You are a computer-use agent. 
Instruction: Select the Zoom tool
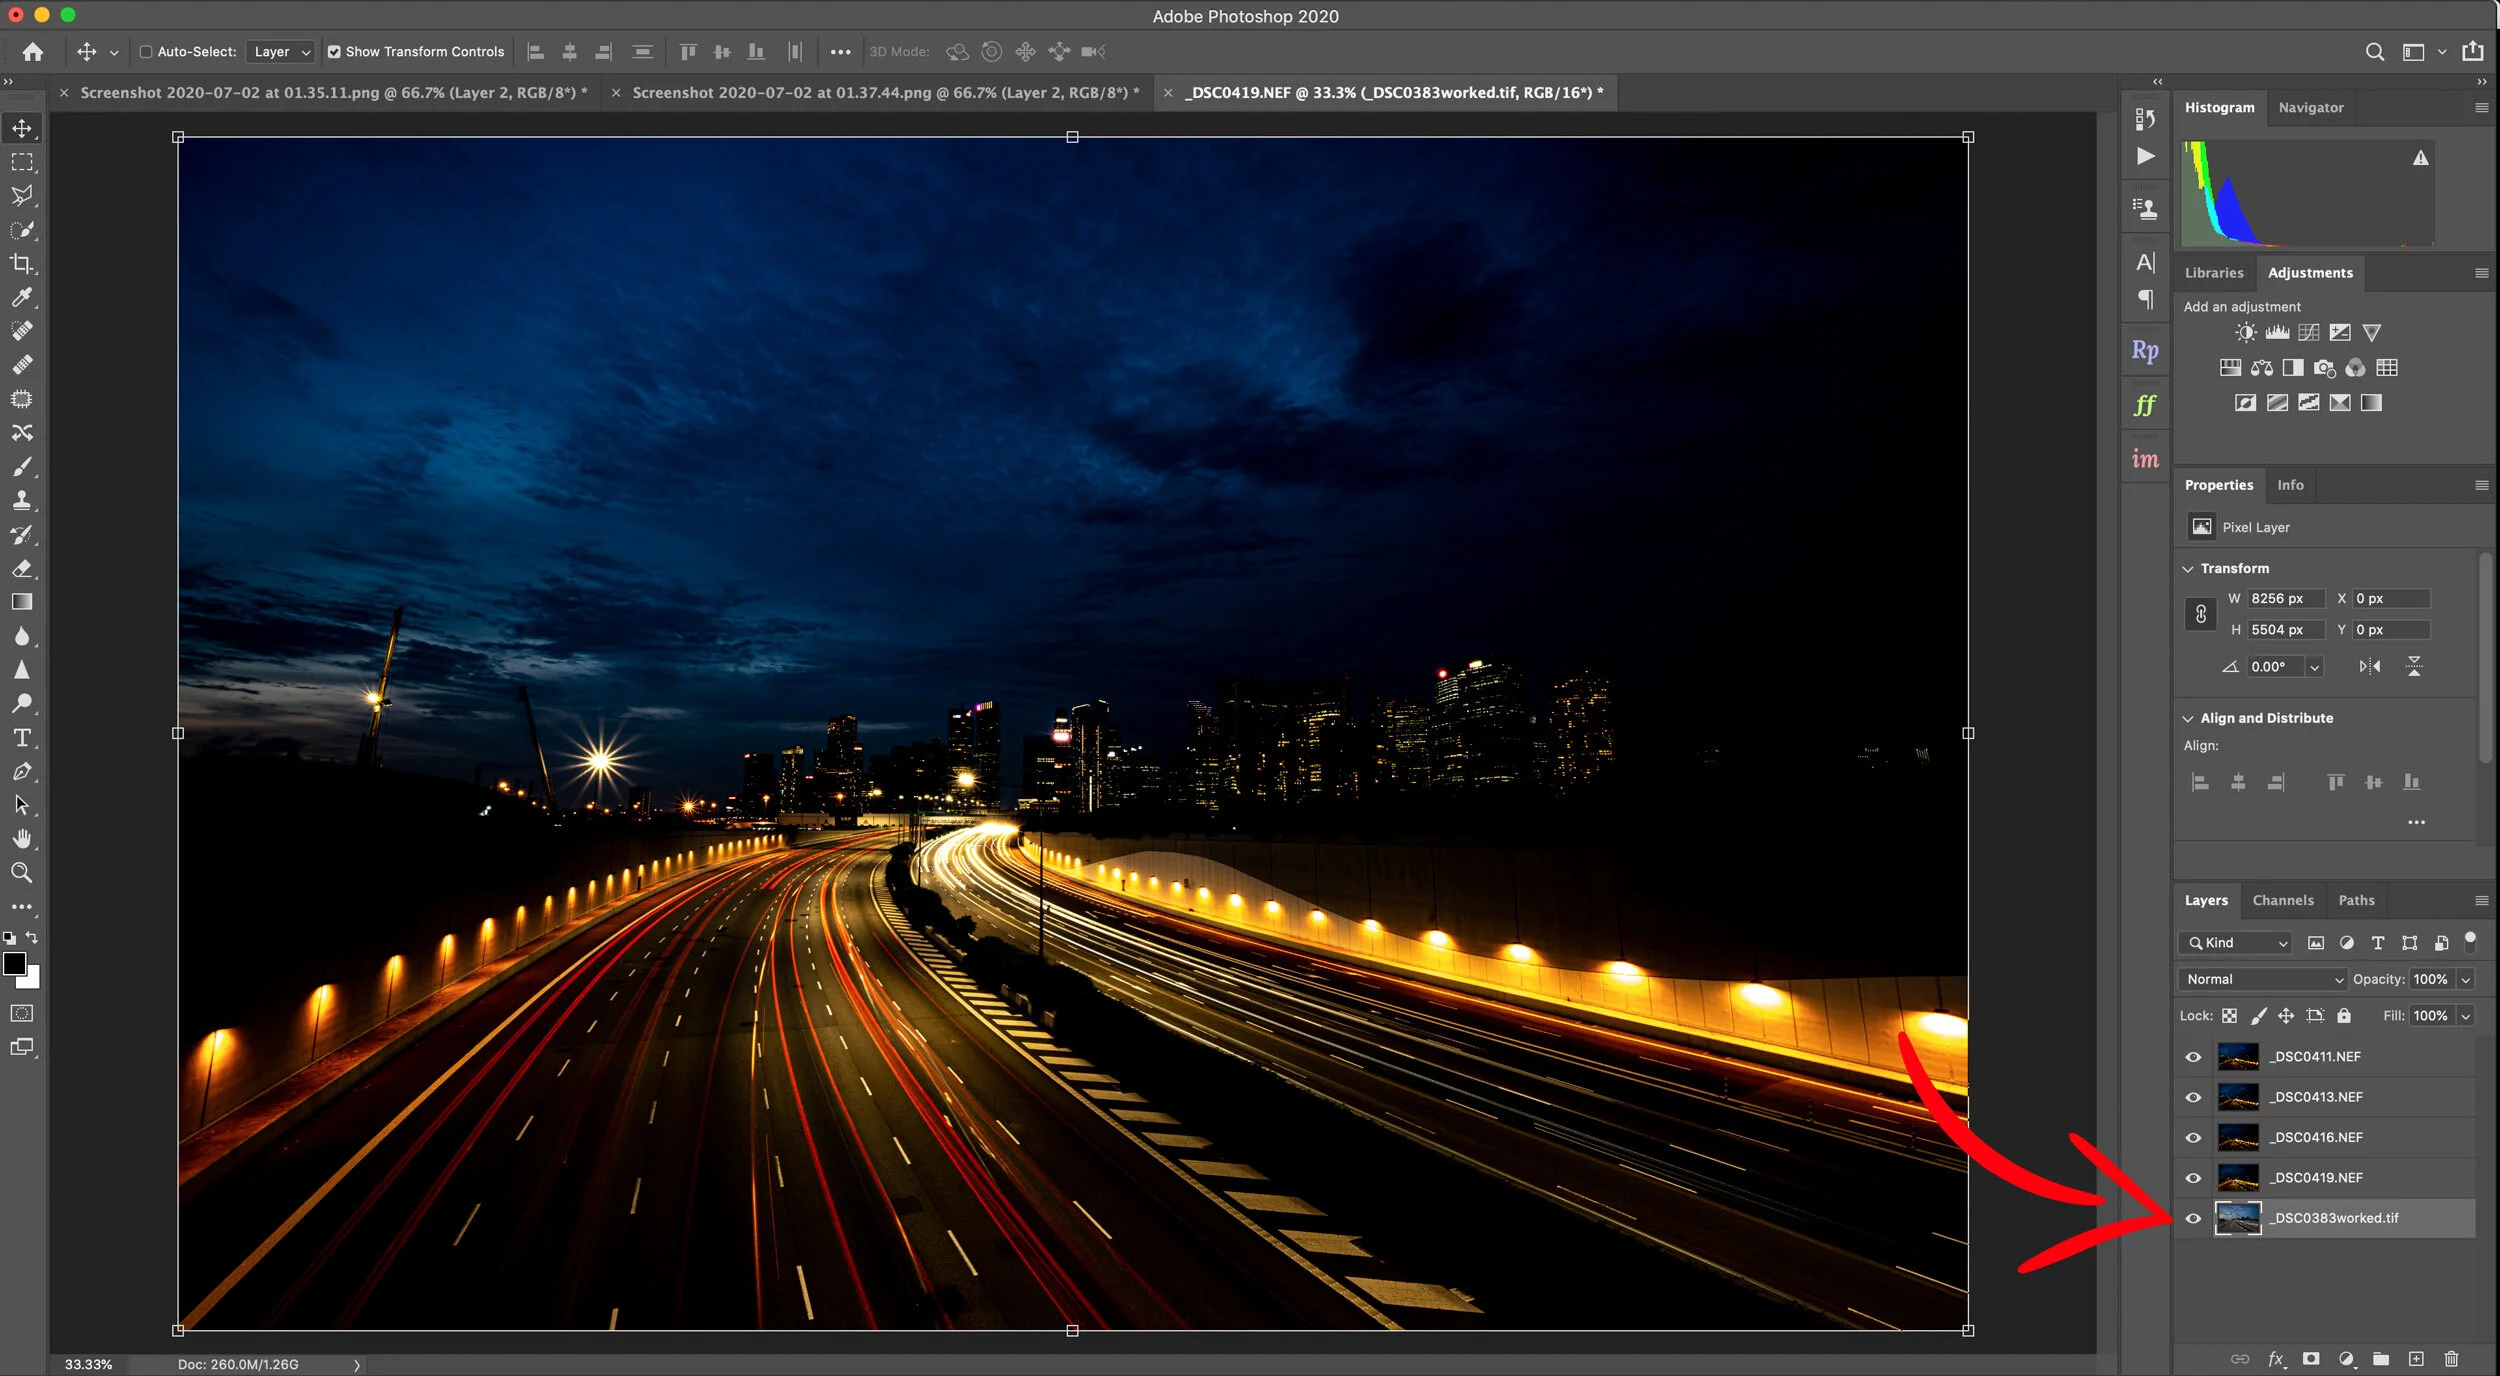coord(22,872)
